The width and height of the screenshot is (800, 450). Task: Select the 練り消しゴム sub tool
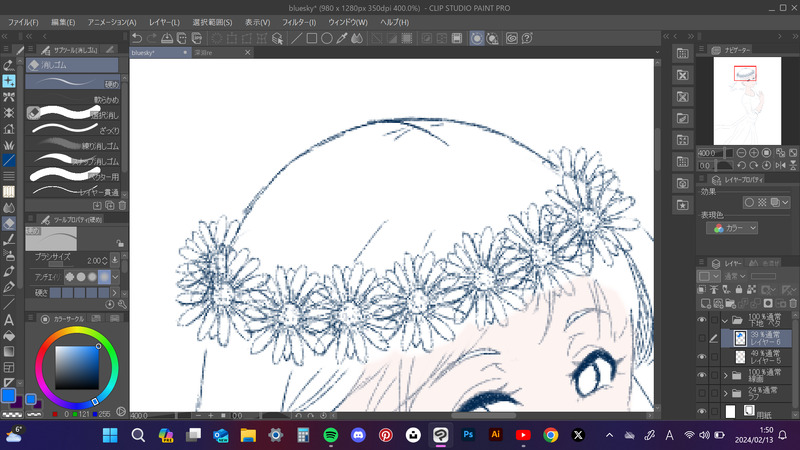(x=73, y=145)
